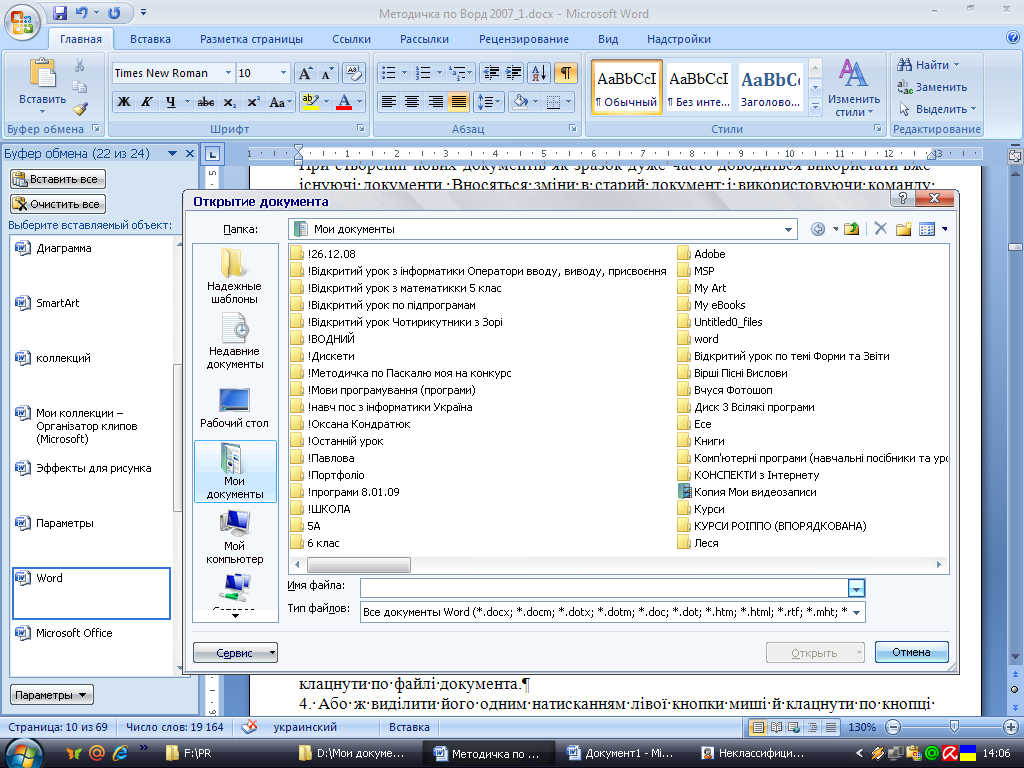The height and width of the screenshot is (768, 1024).
Task: Click Найти in Editing group
Action: point(927,65)
